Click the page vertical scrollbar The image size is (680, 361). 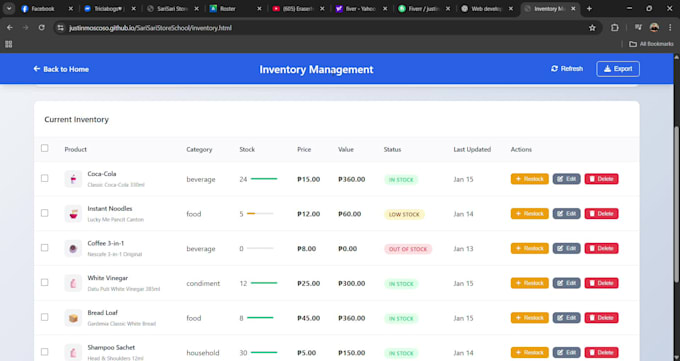[677, 204]
